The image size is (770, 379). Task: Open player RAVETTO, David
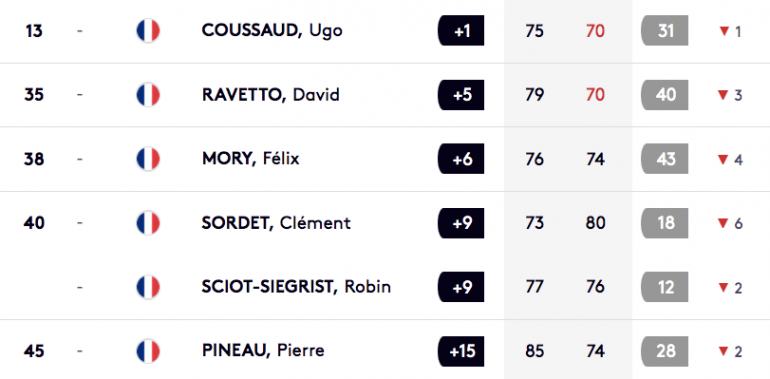coord(271,95)
